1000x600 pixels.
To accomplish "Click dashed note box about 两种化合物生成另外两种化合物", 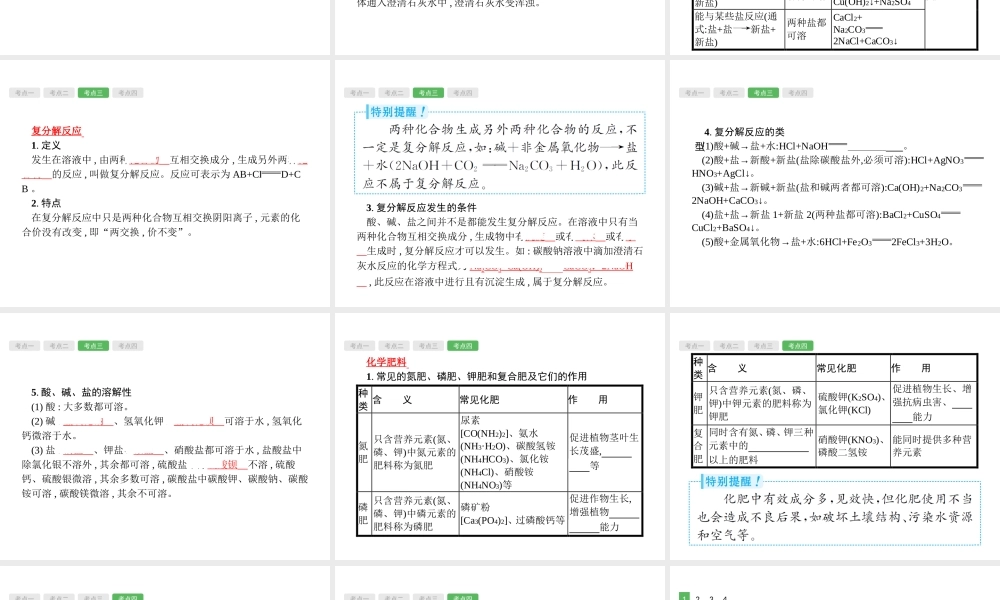I will tap(500, 153).
